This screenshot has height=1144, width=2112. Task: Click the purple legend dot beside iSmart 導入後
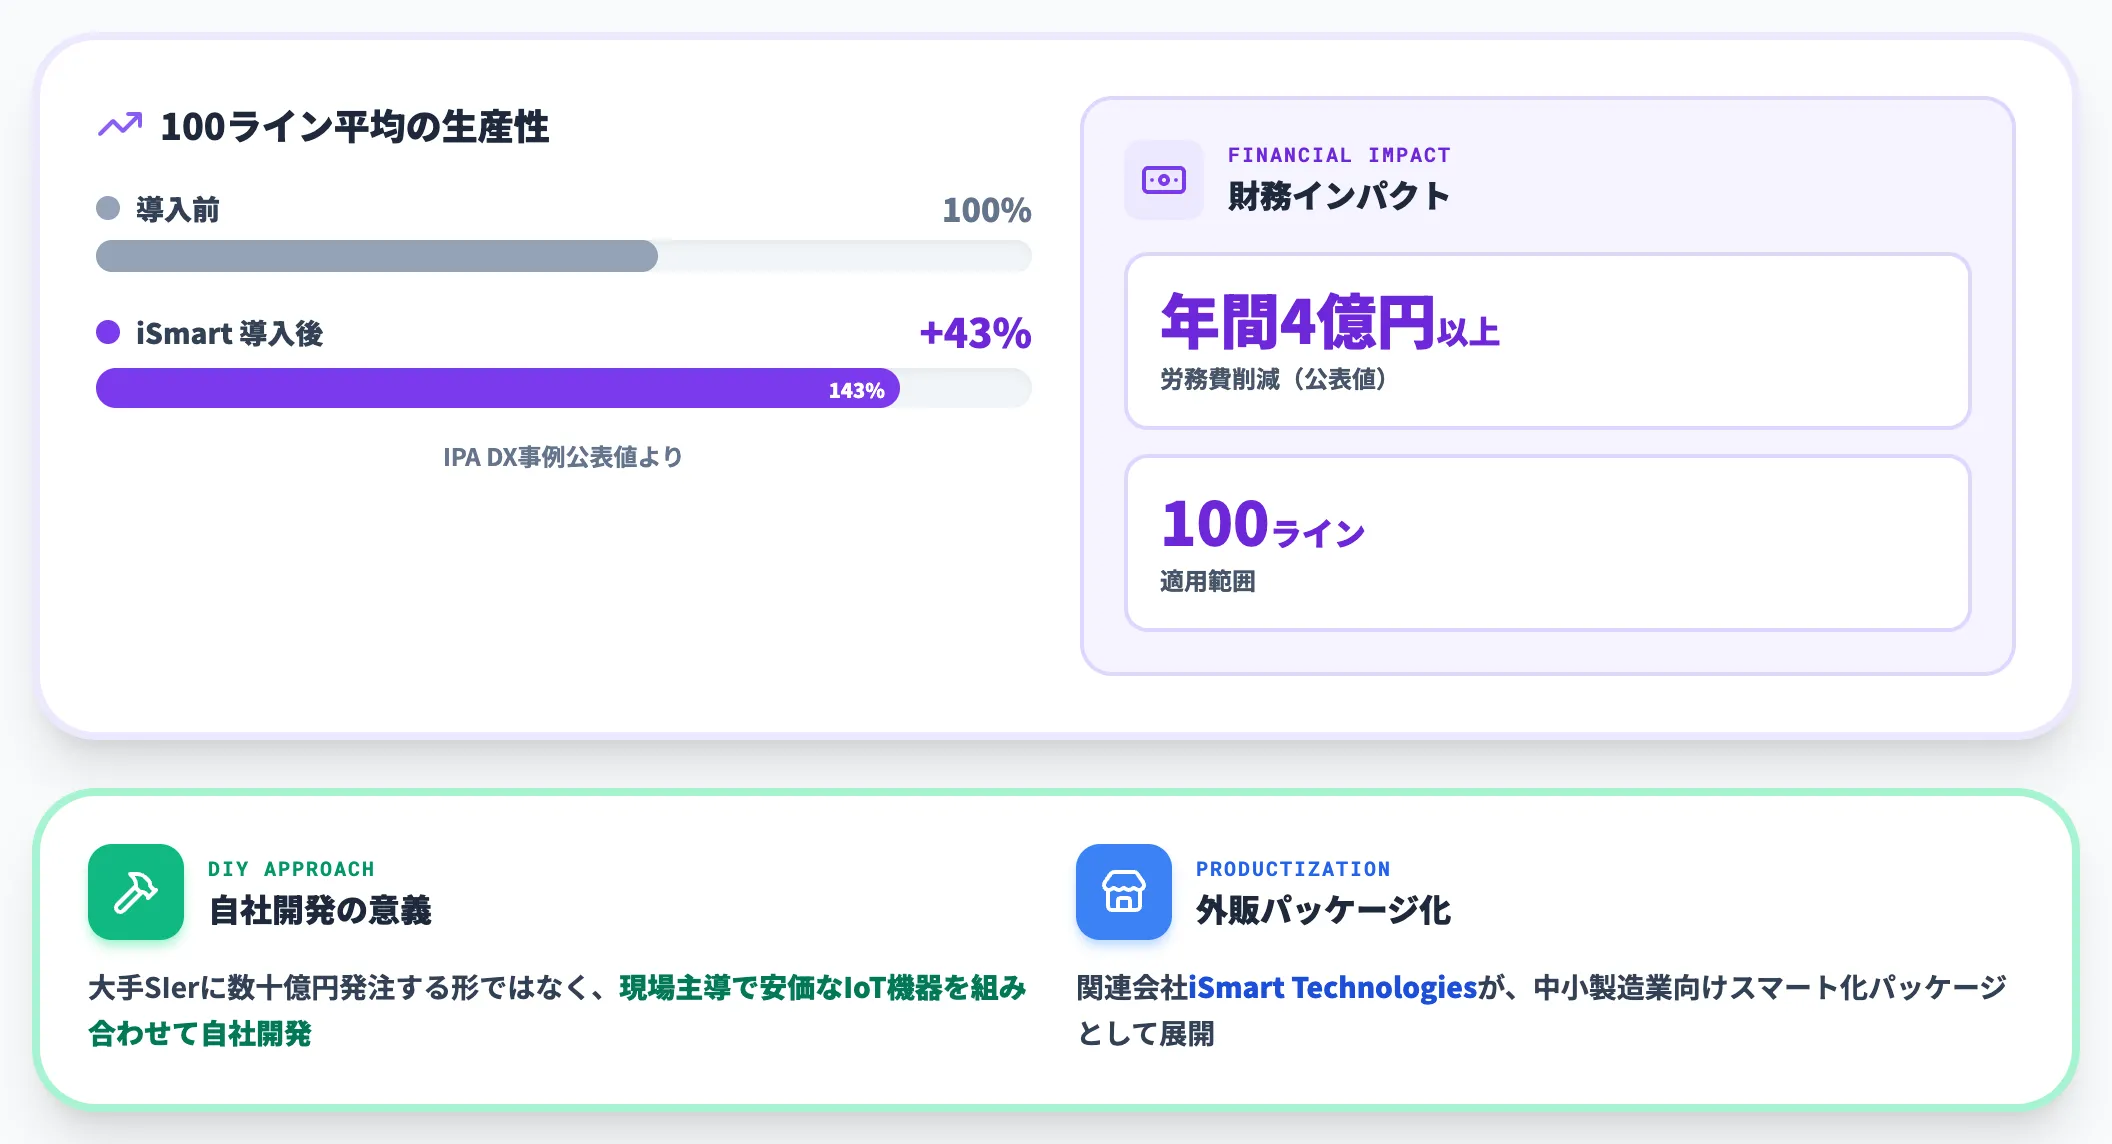click(108, 332)
